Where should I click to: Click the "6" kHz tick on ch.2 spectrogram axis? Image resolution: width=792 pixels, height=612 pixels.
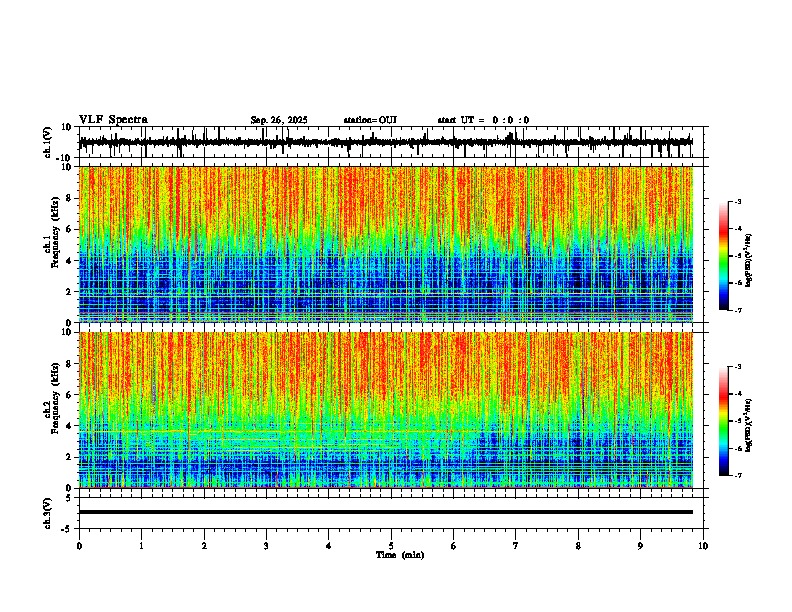[71, 395]
